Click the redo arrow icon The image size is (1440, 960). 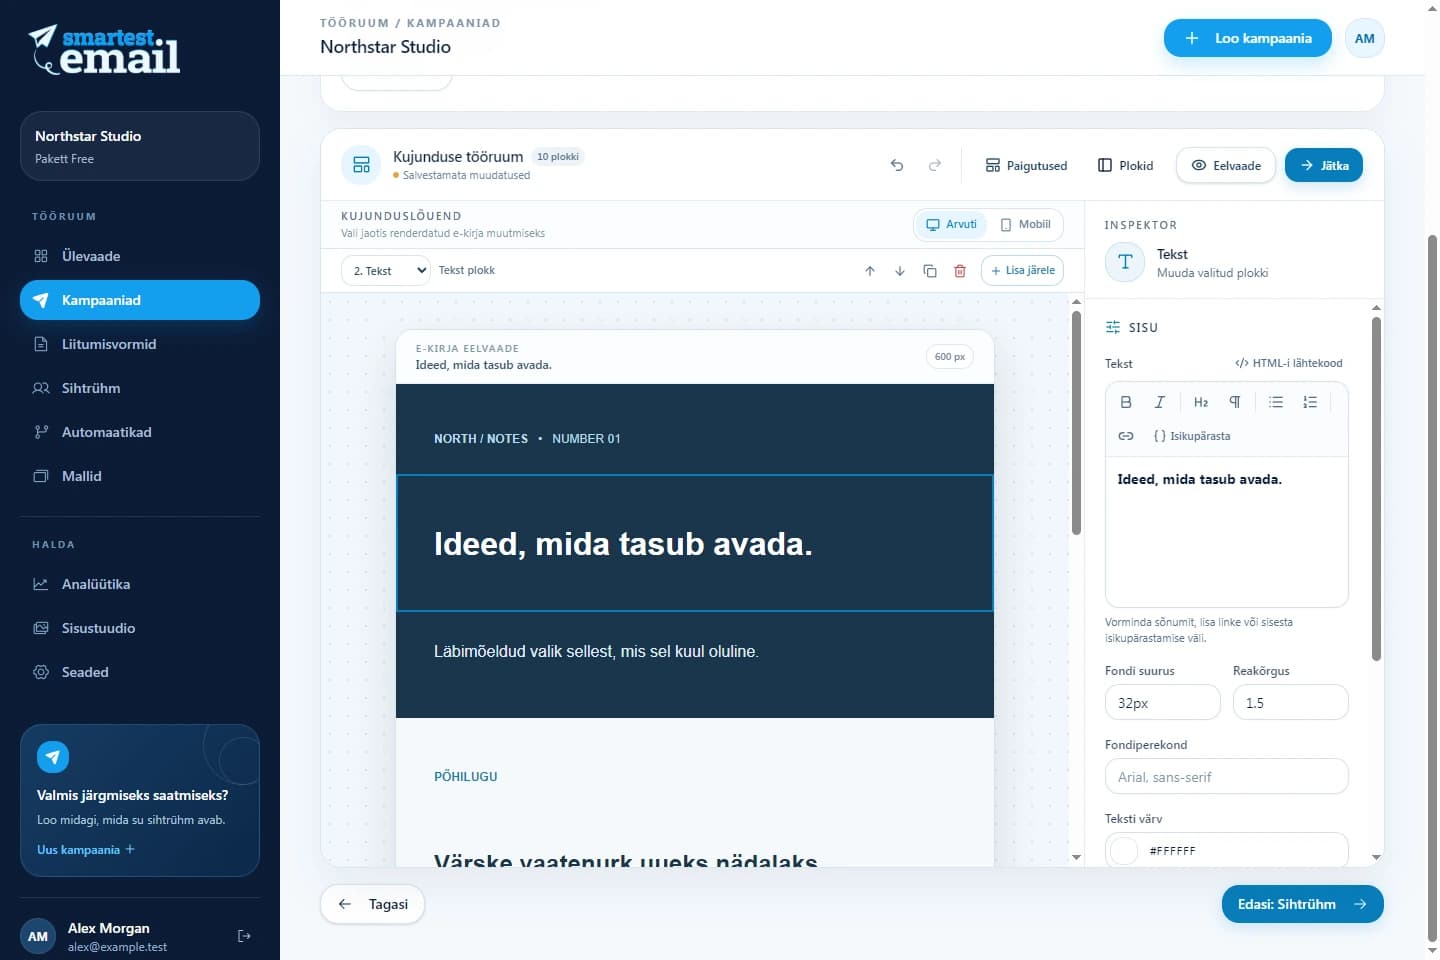[x=935, y=165]
